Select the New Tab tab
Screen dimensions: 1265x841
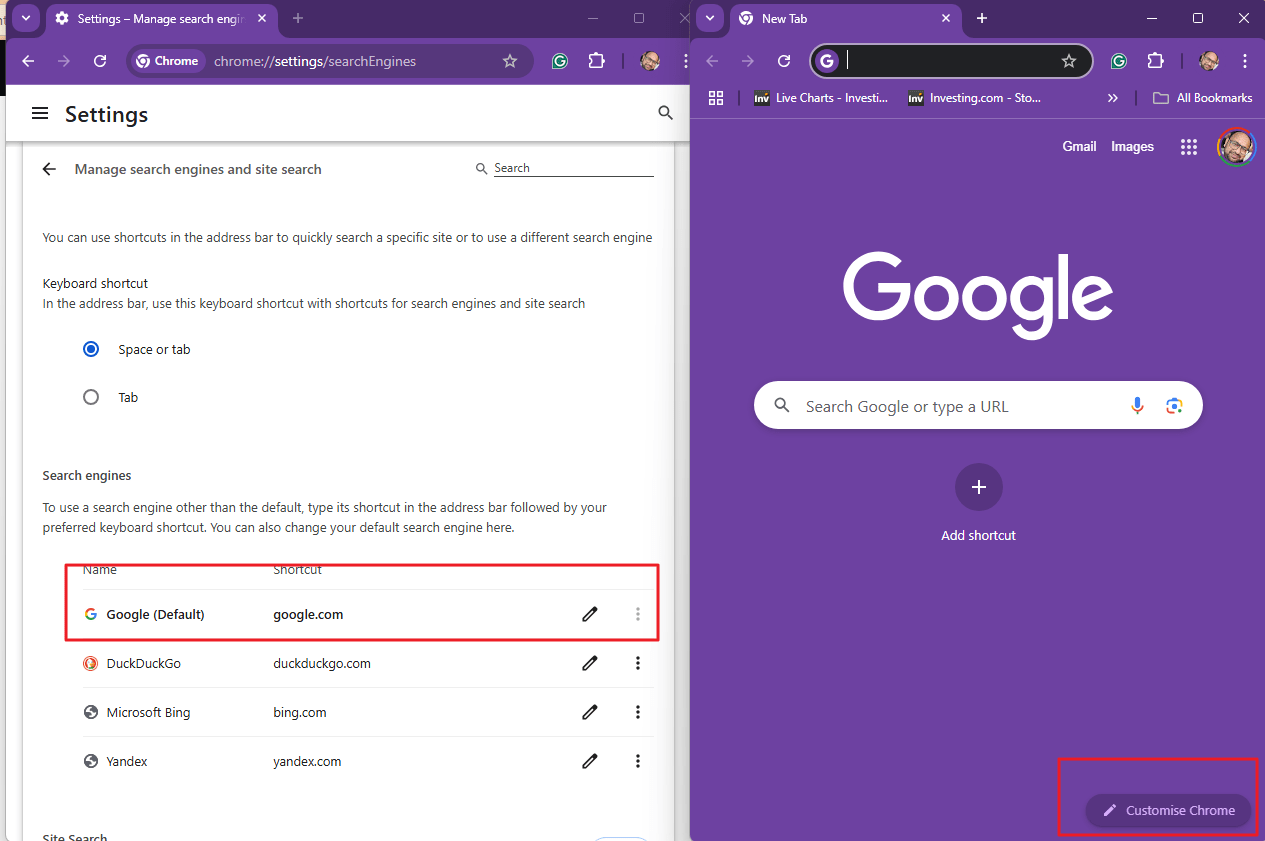click(843, 18)
